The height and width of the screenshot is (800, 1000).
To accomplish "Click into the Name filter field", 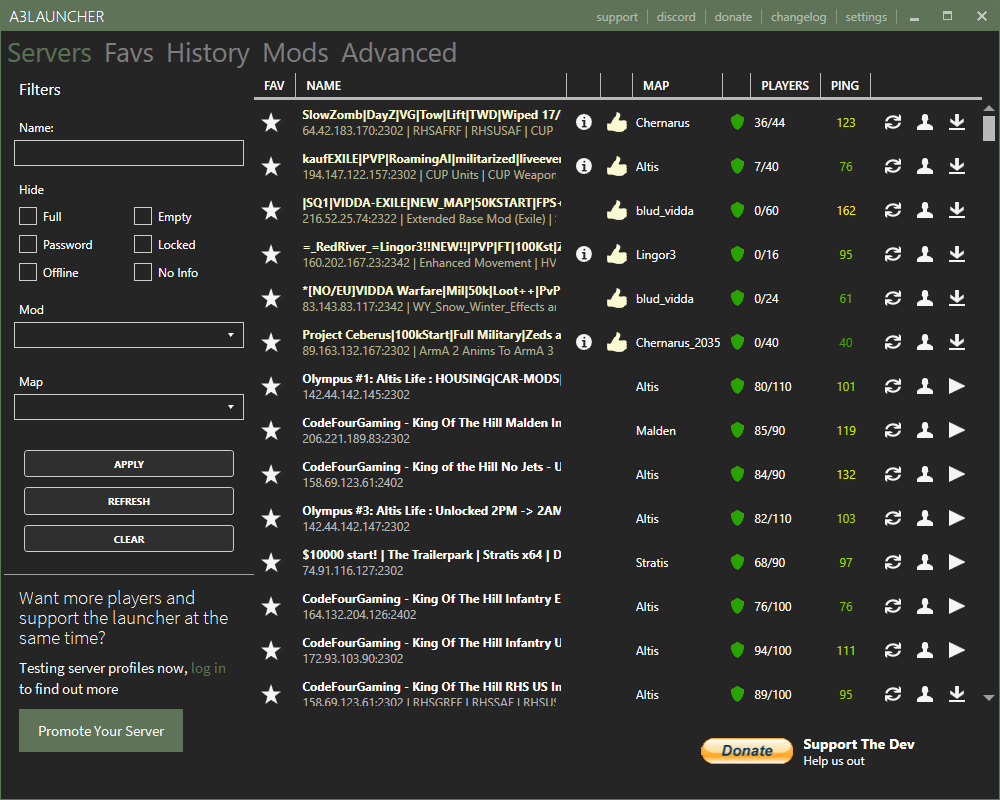I will (129, 153).
